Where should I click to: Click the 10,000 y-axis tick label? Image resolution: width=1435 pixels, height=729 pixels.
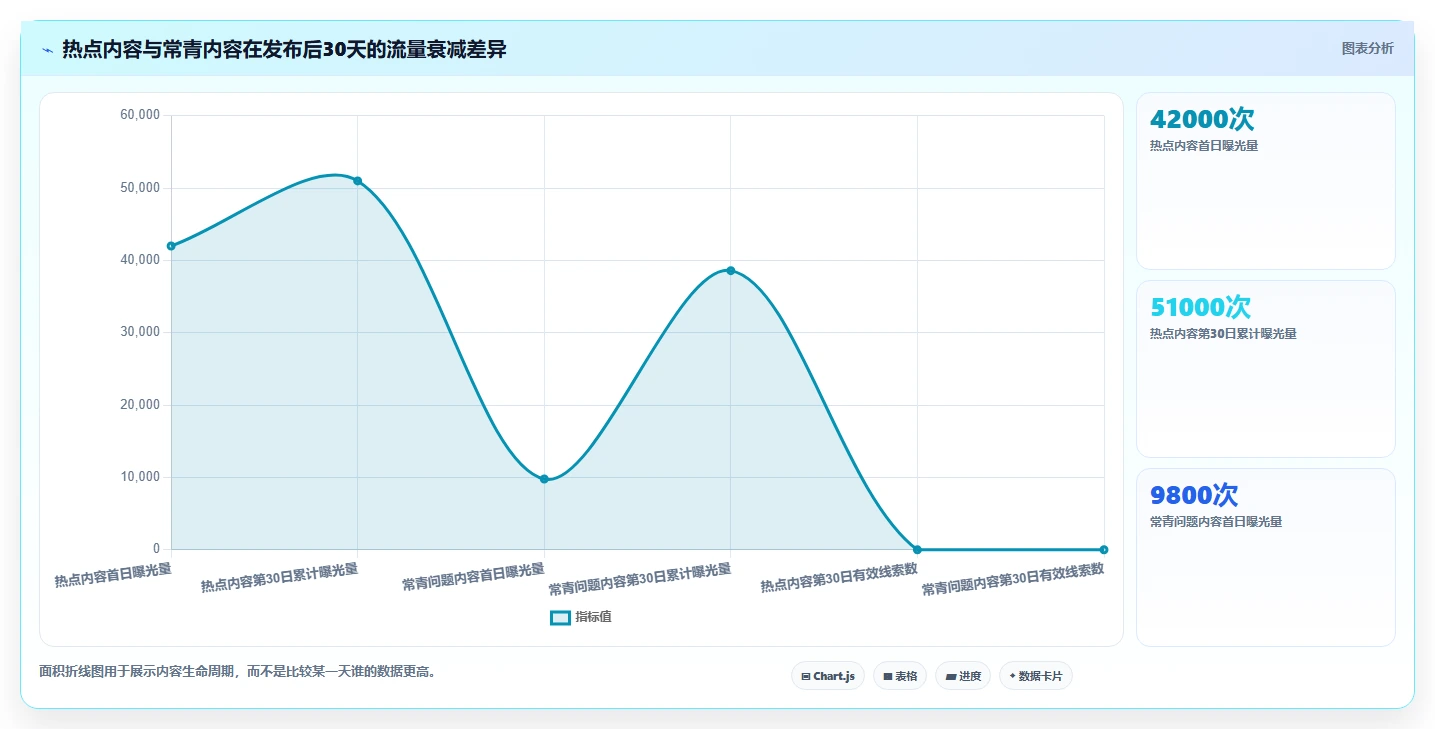coord(140,477)
